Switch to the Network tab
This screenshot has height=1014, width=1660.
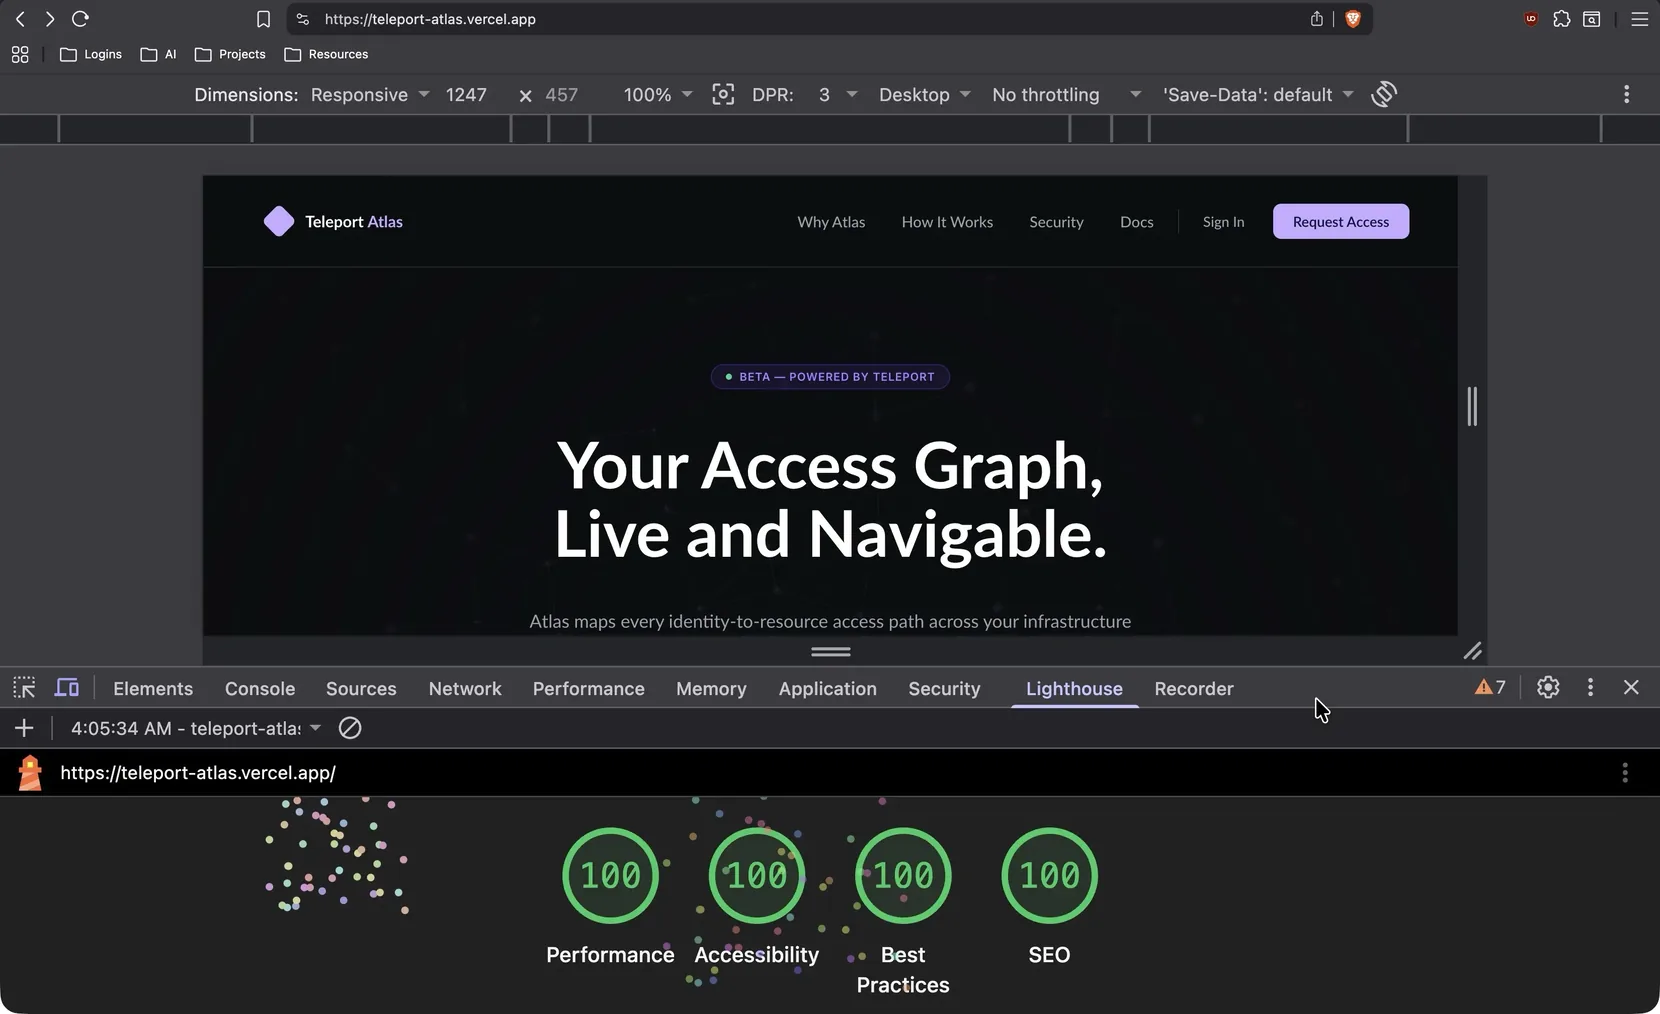(465, 688)
